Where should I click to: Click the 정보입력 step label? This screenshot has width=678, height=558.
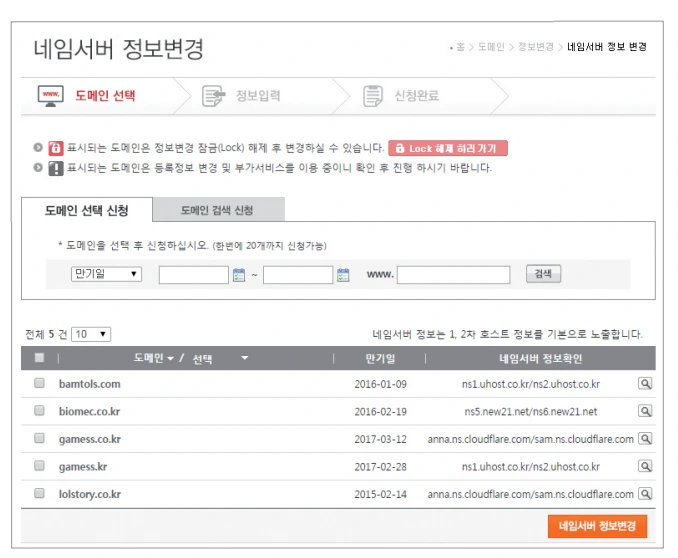click(258, 96)
